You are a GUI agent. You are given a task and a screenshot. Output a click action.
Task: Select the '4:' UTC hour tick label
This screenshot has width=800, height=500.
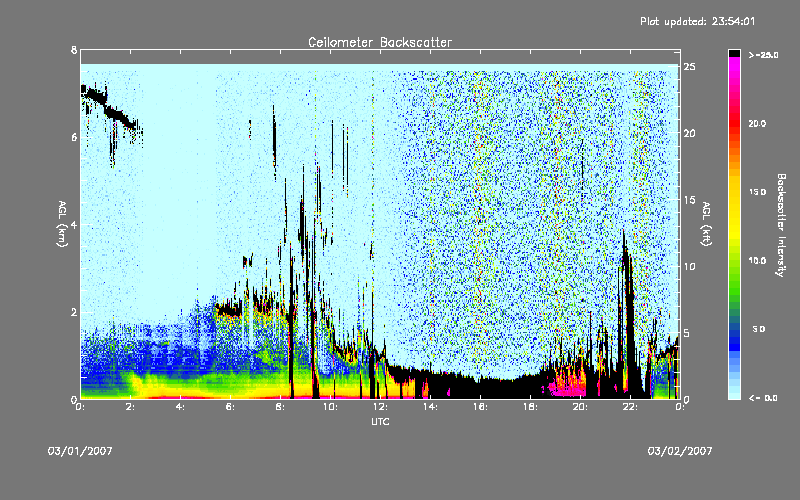[181, 407]
